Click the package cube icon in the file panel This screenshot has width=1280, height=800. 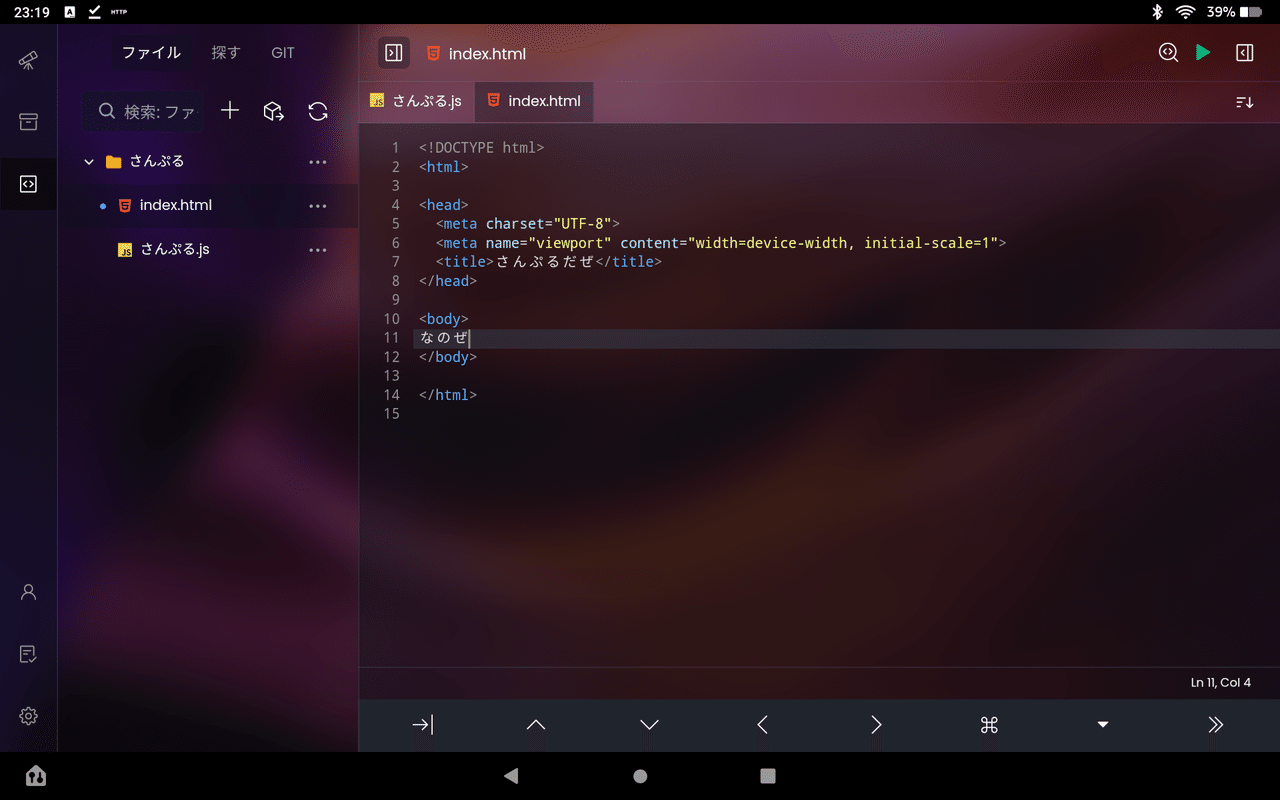click(x=273, y=111)
